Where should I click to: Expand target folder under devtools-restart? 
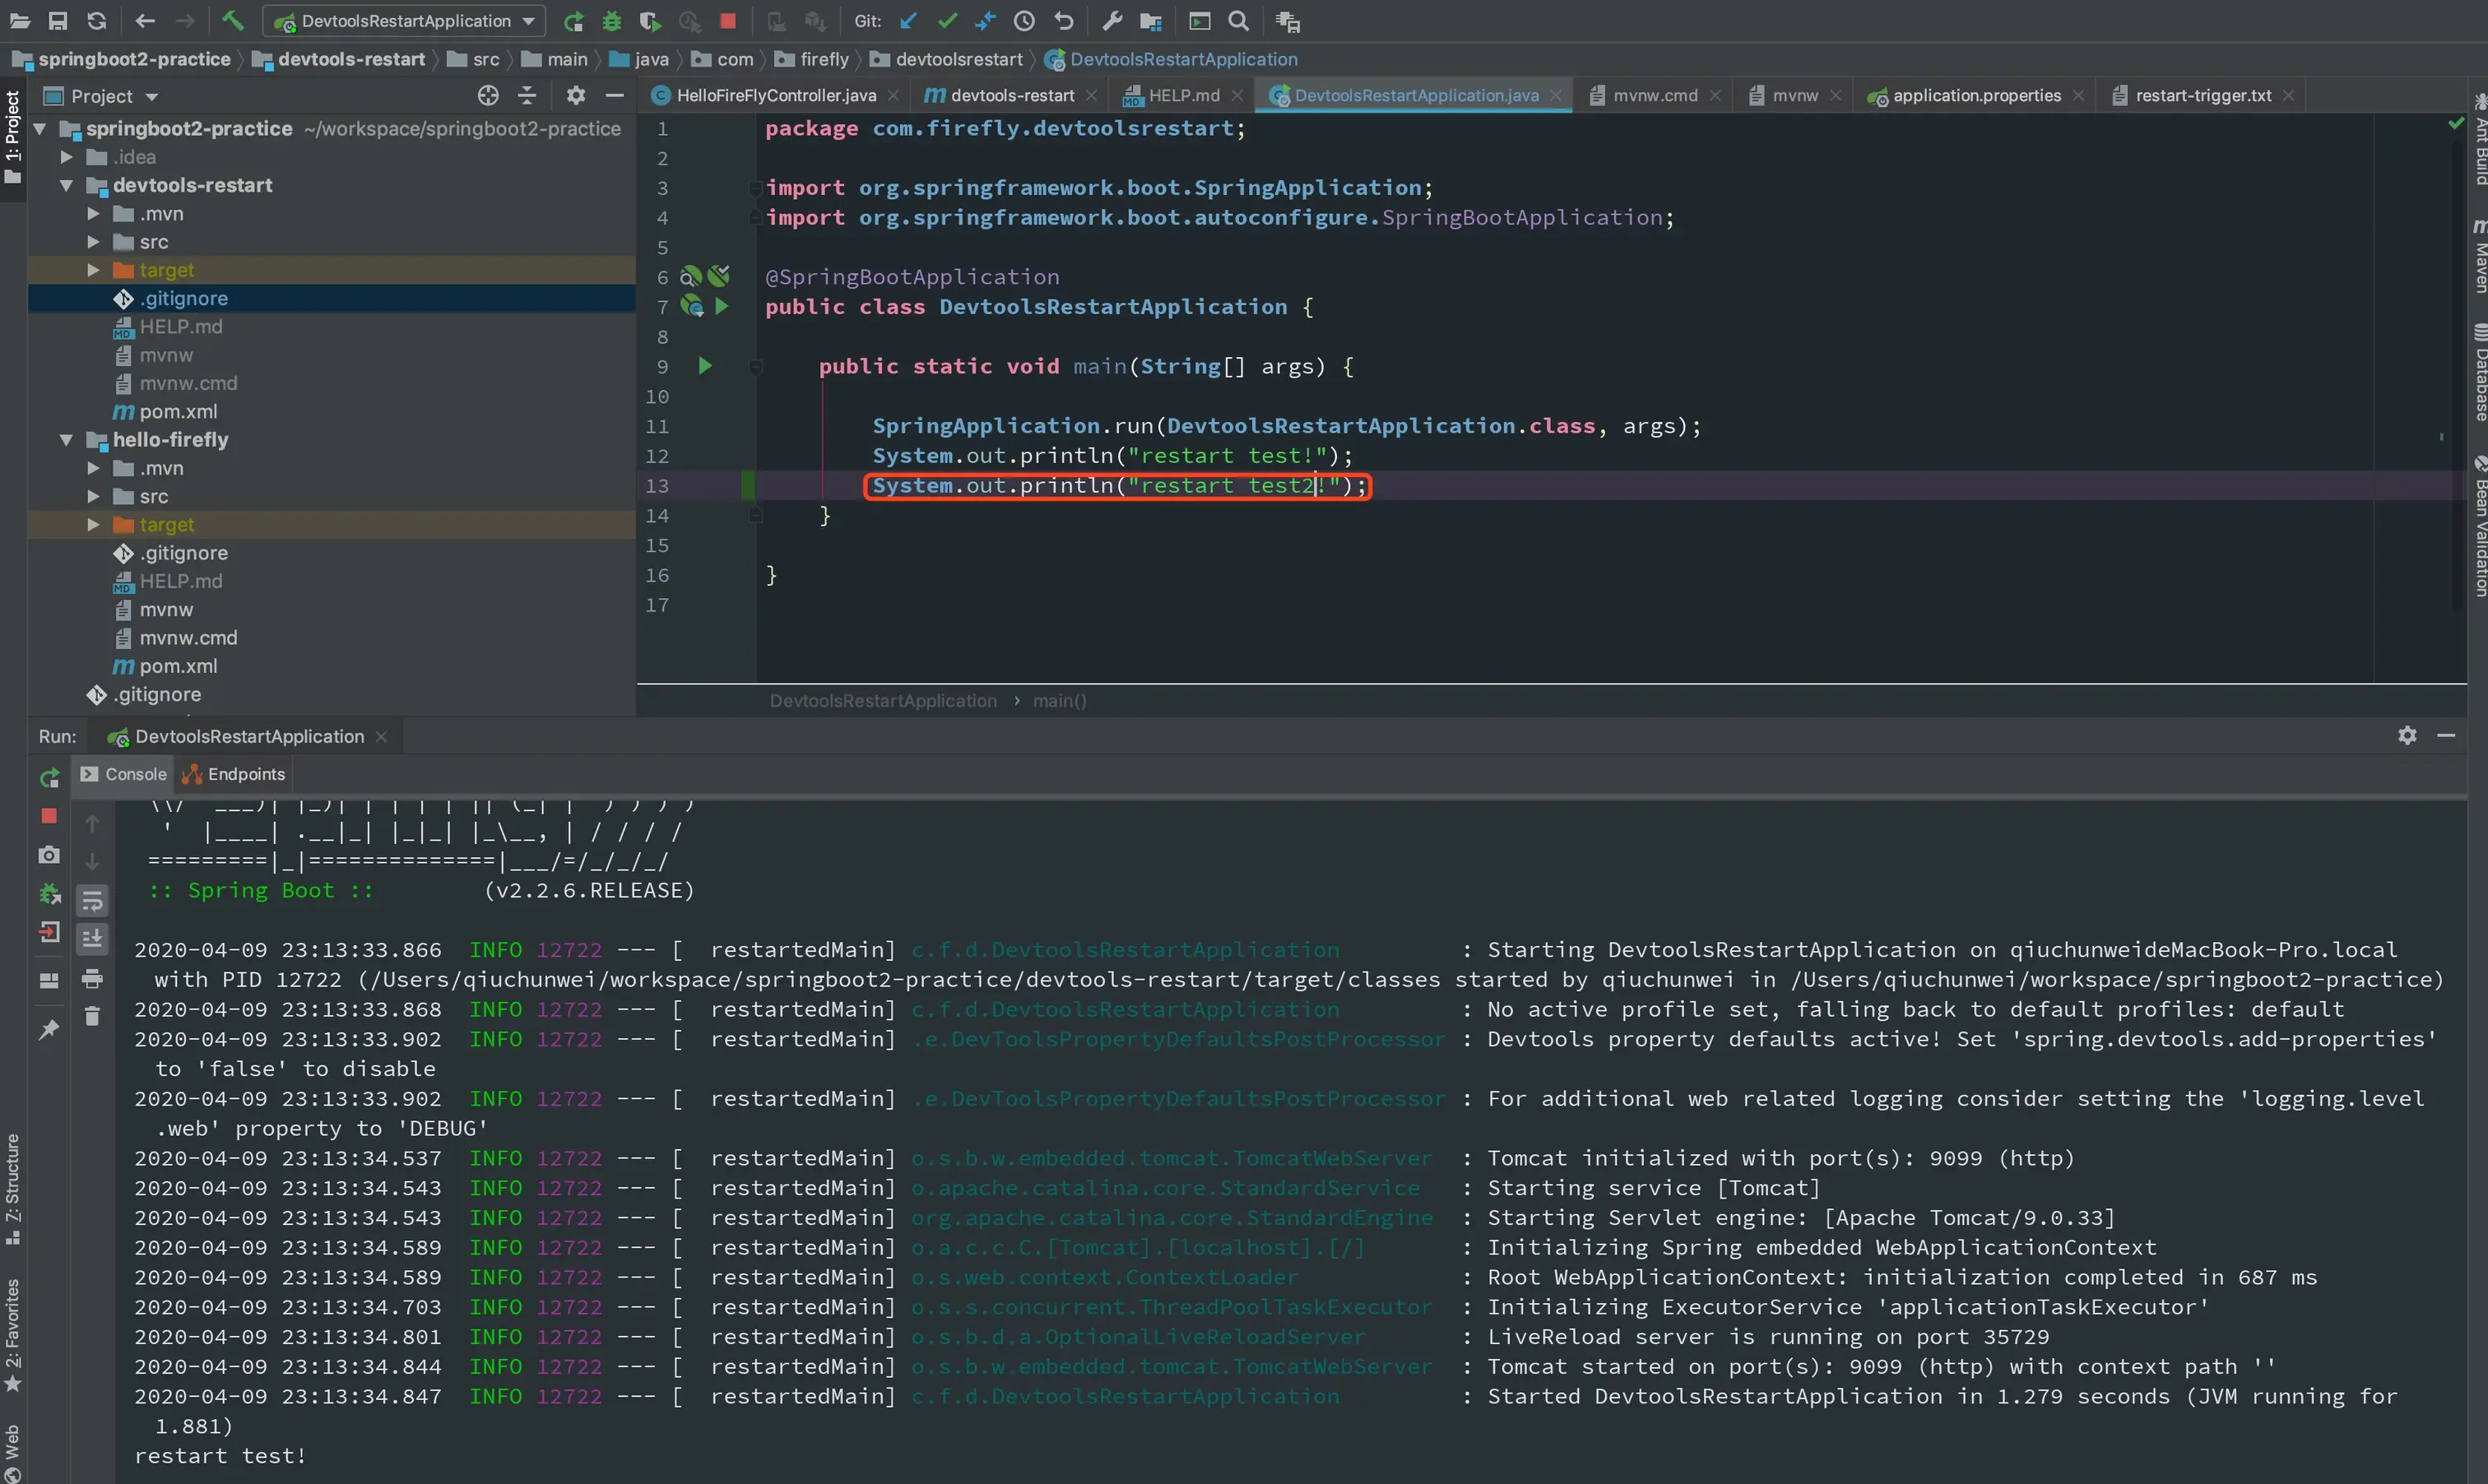click(x=93, y=270)
